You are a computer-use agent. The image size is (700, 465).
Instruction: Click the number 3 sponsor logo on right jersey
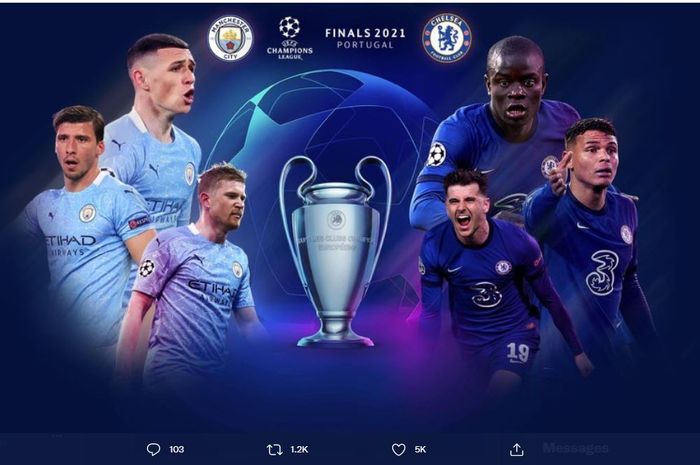[x=600, y=273]
